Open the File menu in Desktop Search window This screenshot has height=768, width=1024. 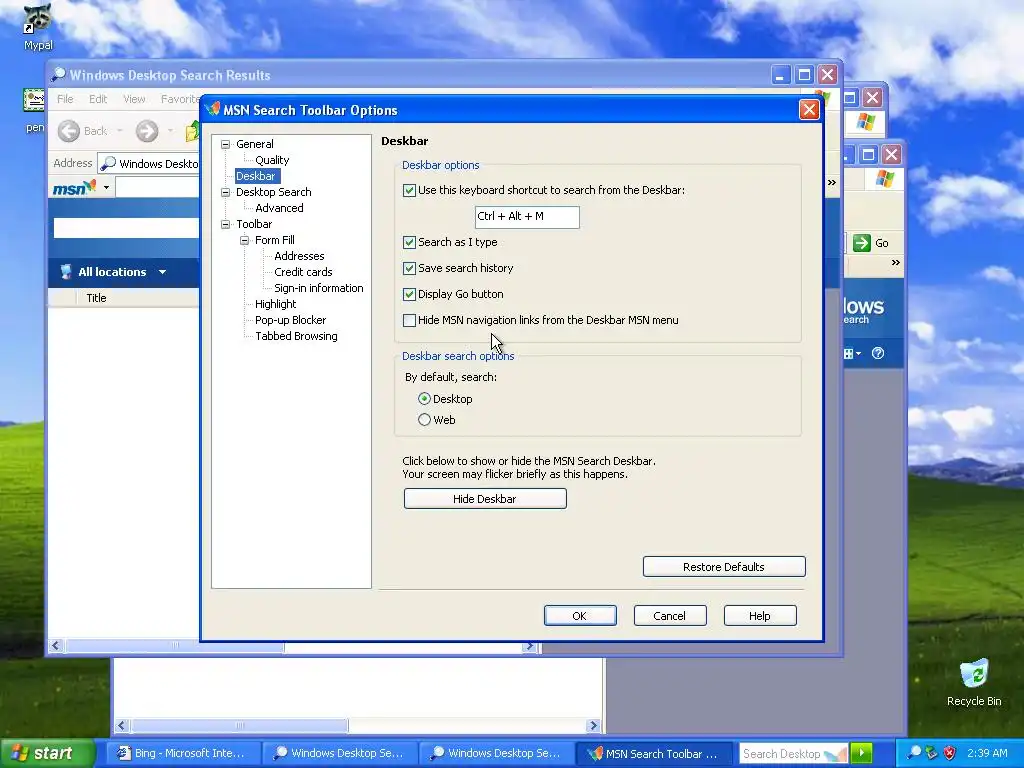65,99
